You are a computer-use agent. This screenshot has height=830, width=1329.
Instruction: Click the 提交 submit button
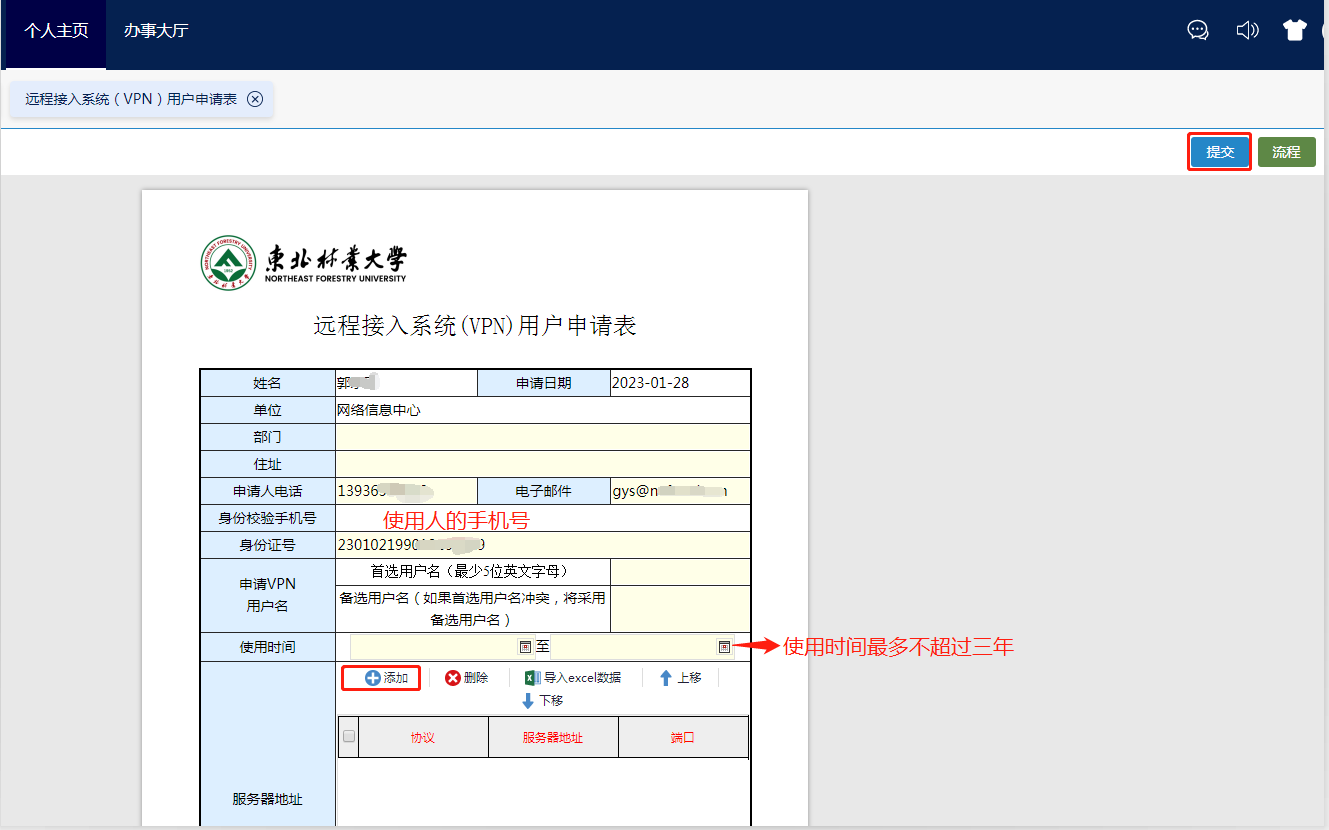coord(1220,152)
